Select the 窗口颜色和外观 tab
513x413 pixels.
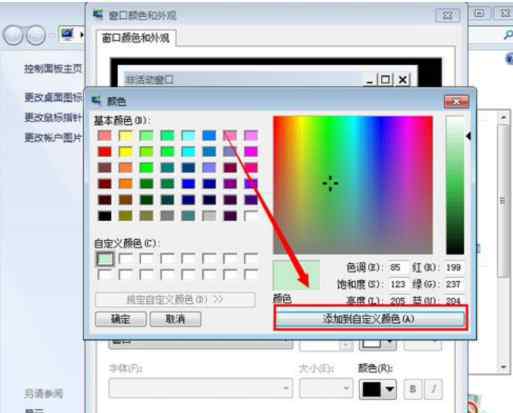[x=136, y=38]
